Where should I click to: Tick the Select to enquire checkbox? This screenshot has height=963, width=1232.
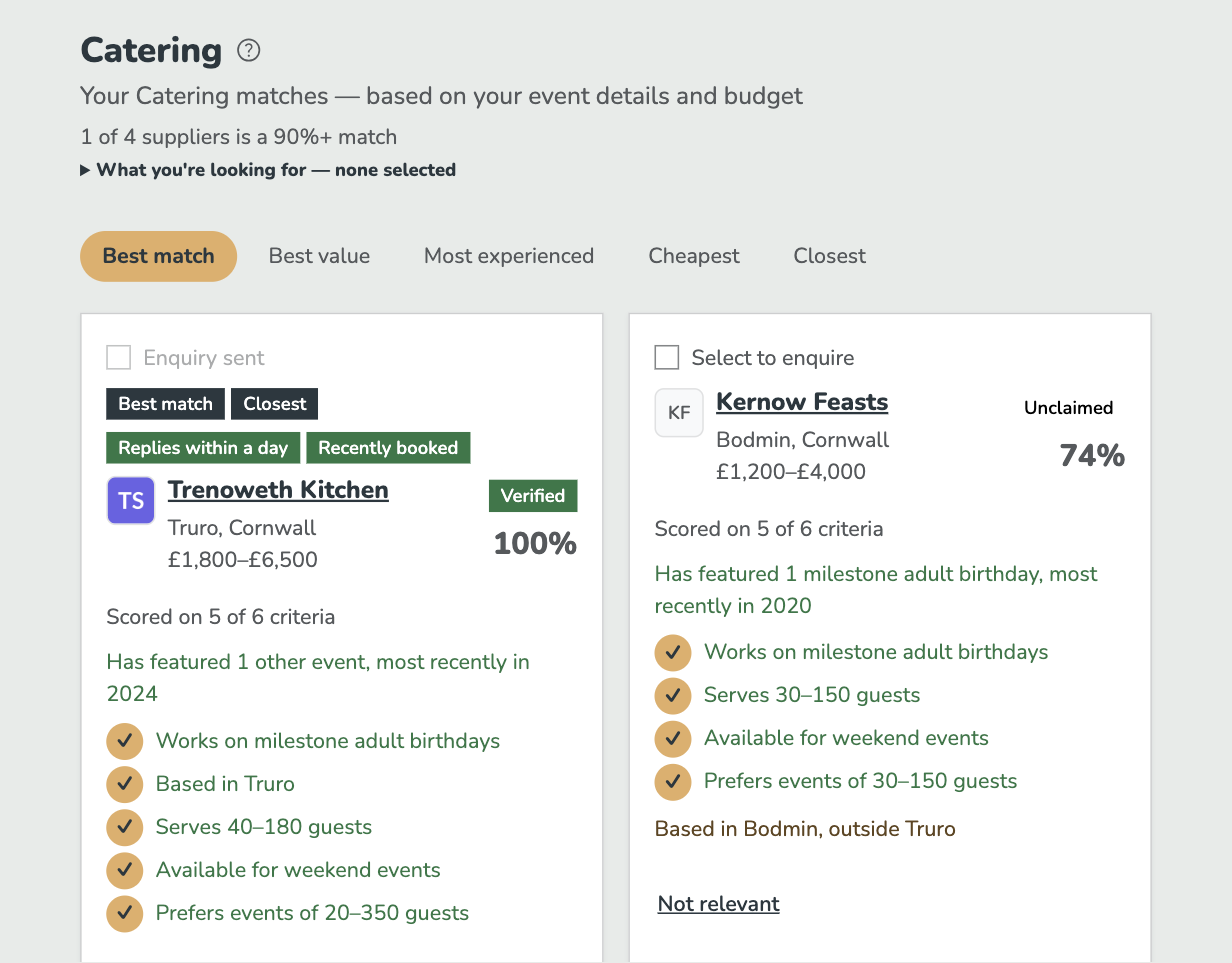[666, 357]
